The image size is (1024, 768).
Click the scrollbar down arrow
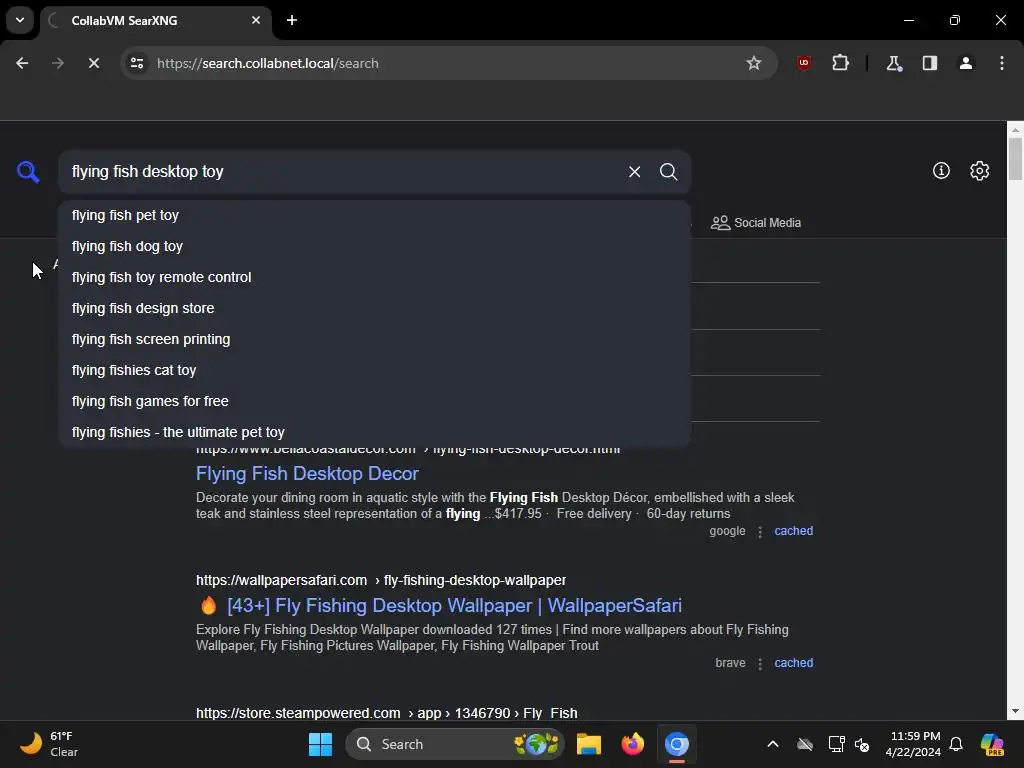pos(1015,712)
